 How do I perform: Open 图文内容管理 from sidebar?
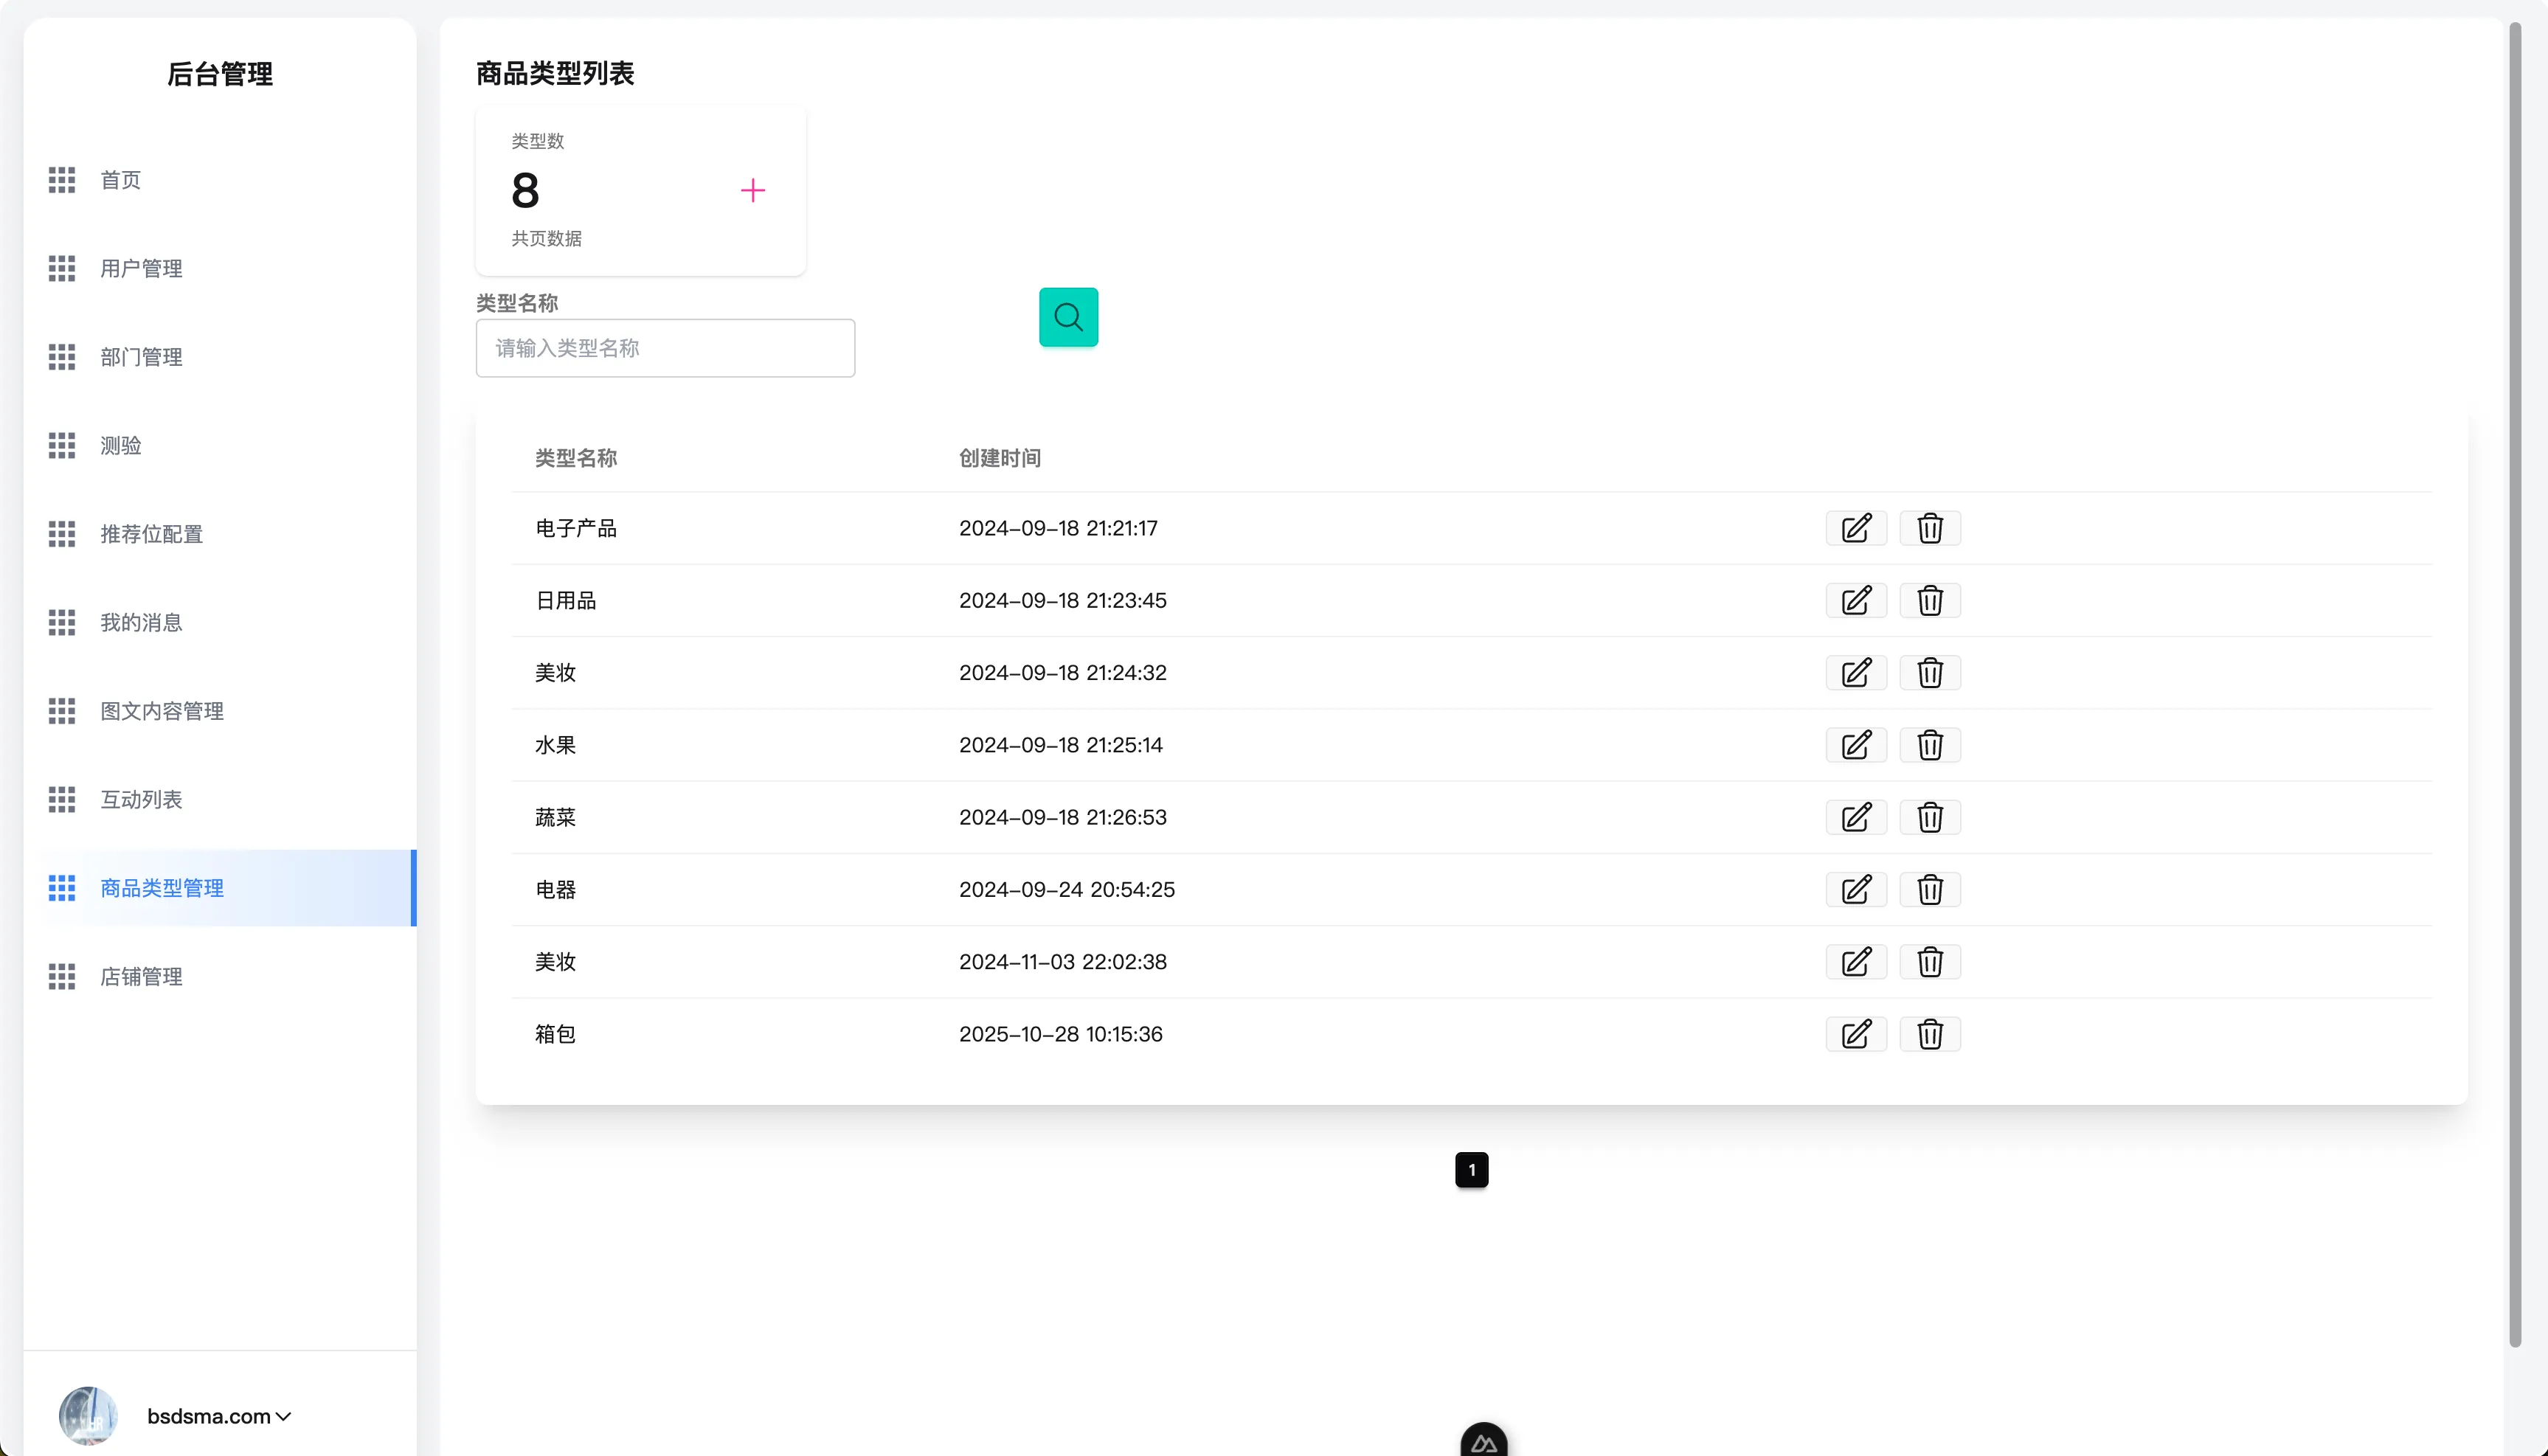pos(161,711)
